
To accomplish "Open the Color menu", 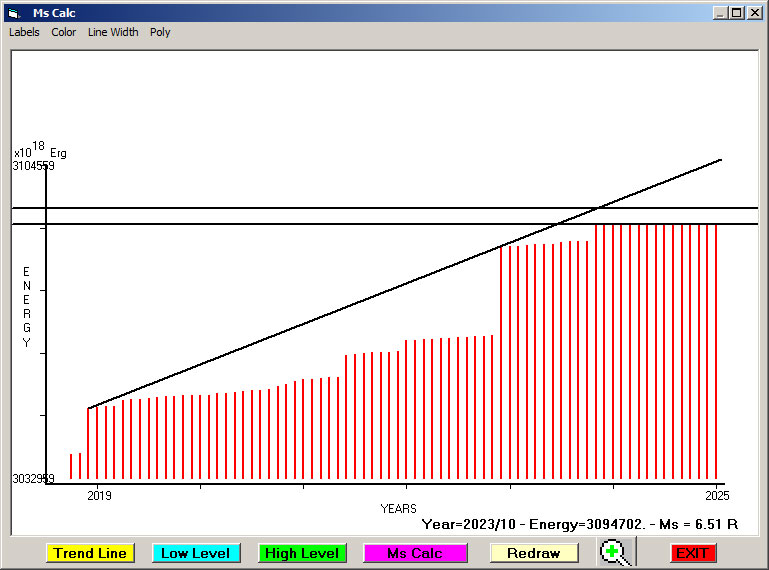I will [x=64, y=32].
